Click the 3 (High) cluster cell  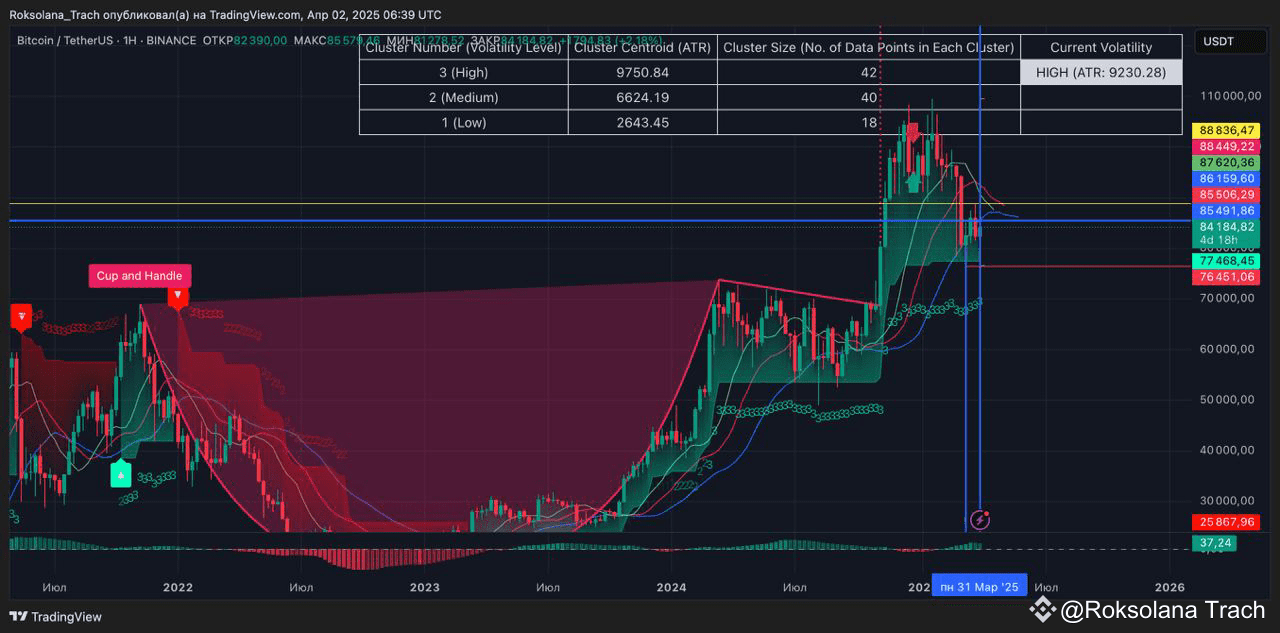coord(464,72)
